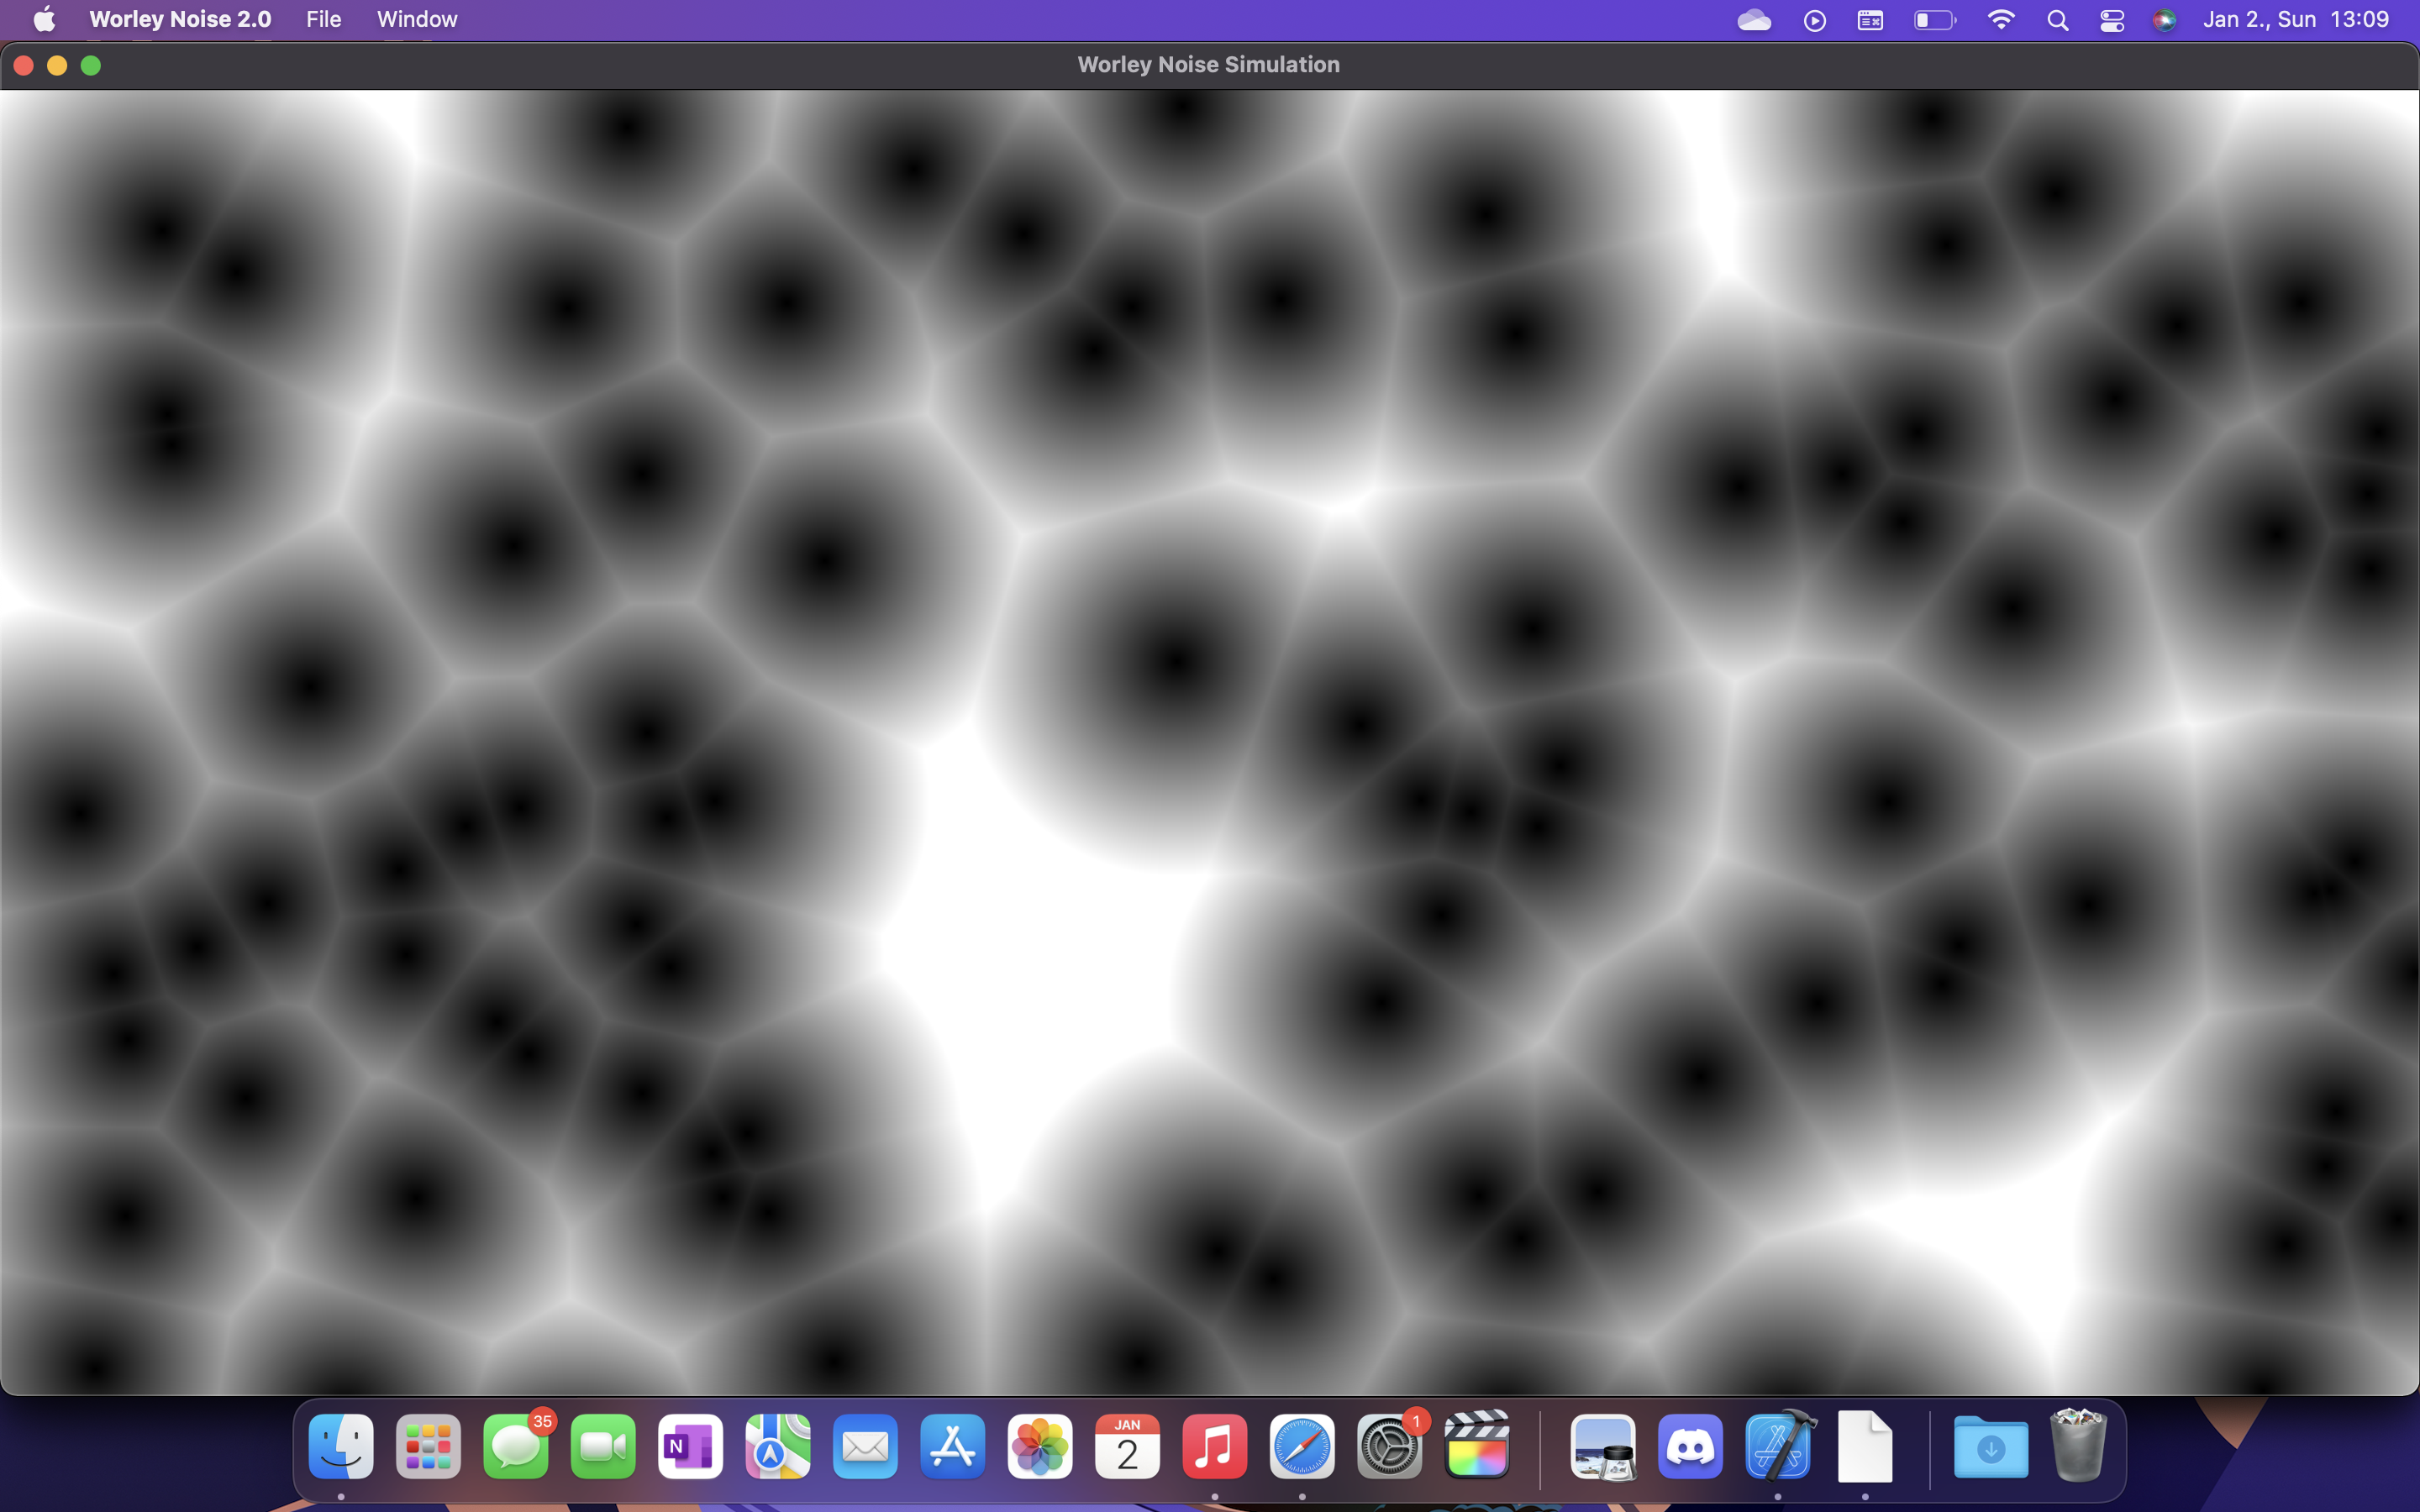Screen dimensions: 2420x1512
Task: Open the Downloads folder stack
Action: click(1990, 1447)
